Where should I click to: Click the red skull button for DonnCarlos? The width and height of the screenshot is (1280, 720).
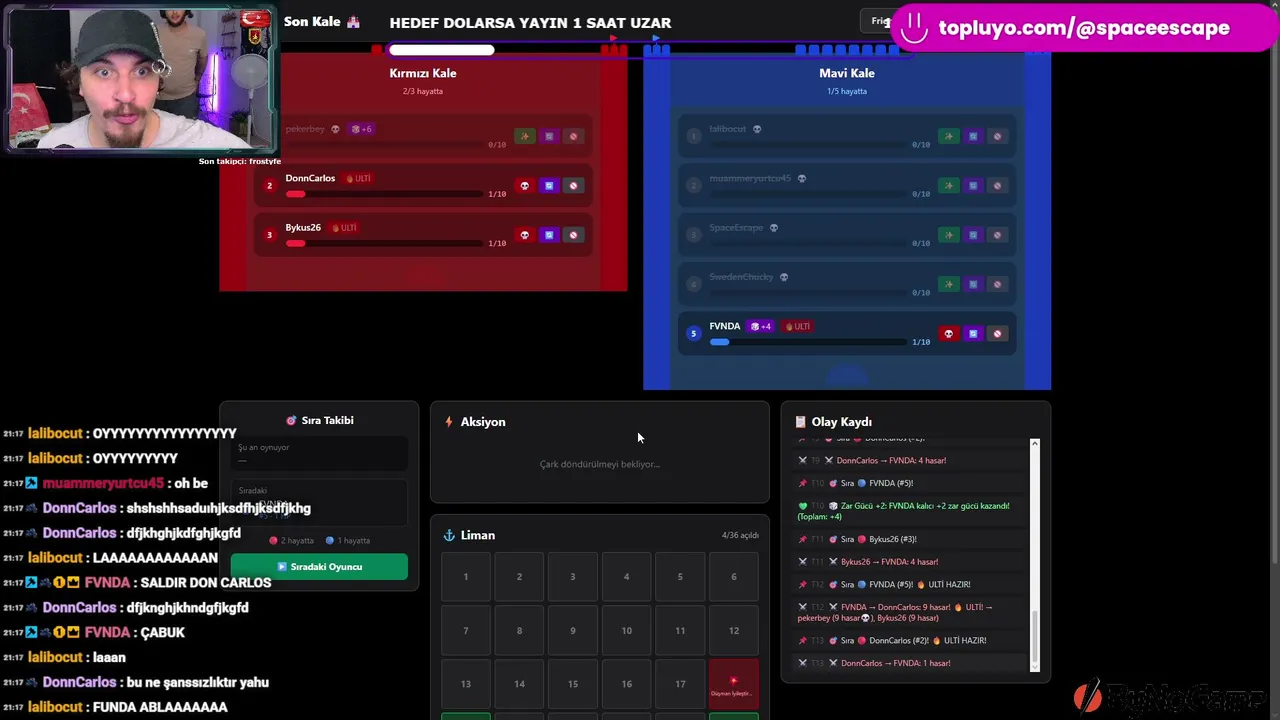click(x=524, y=185)
